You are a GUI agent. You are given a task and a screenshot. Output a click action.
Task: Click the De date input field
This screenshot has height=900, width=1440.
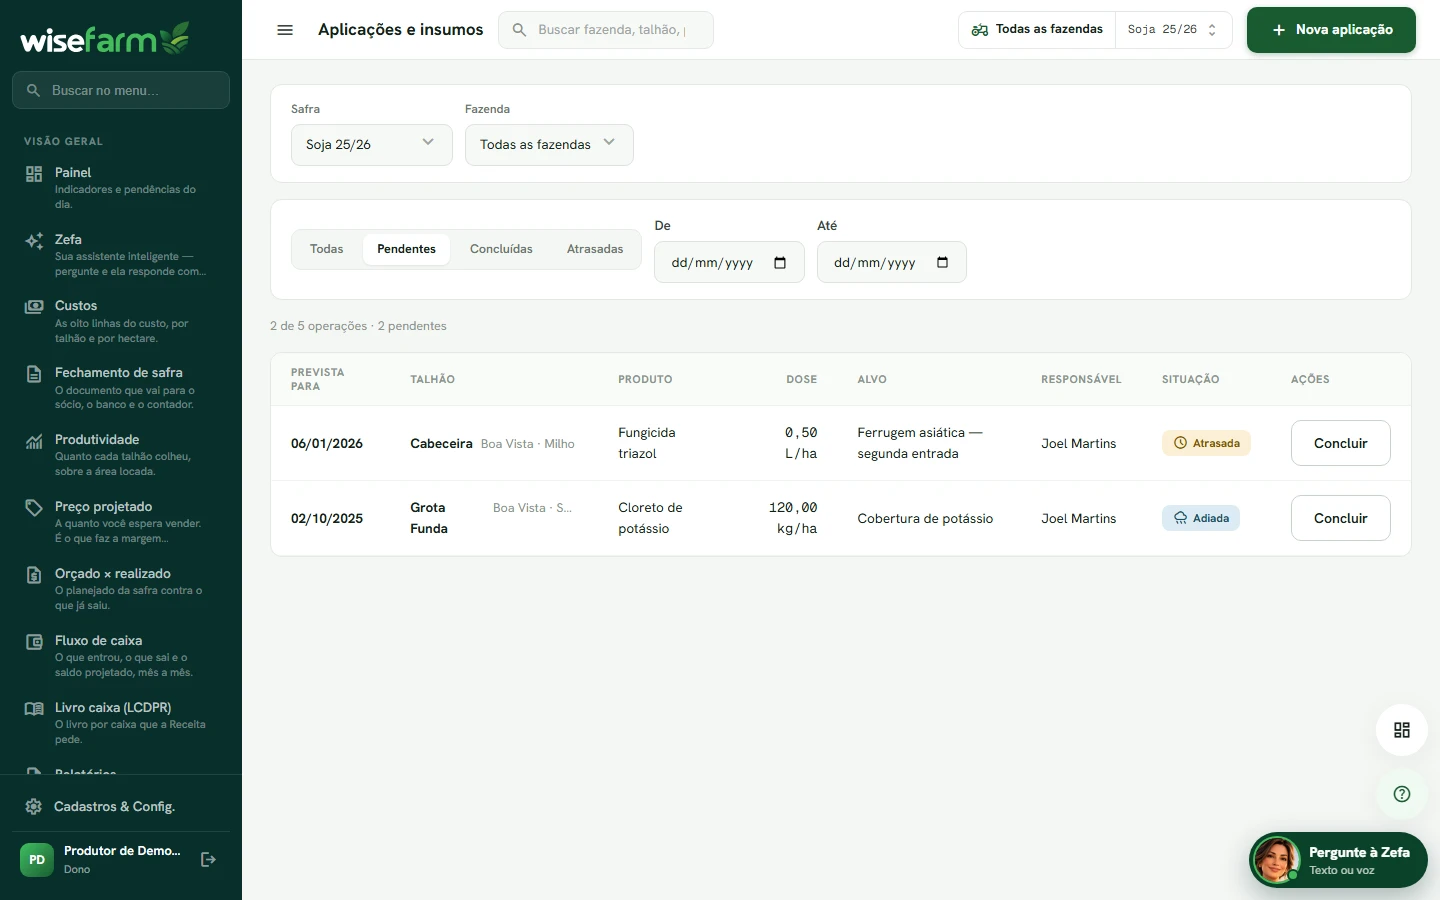[729, 262]
